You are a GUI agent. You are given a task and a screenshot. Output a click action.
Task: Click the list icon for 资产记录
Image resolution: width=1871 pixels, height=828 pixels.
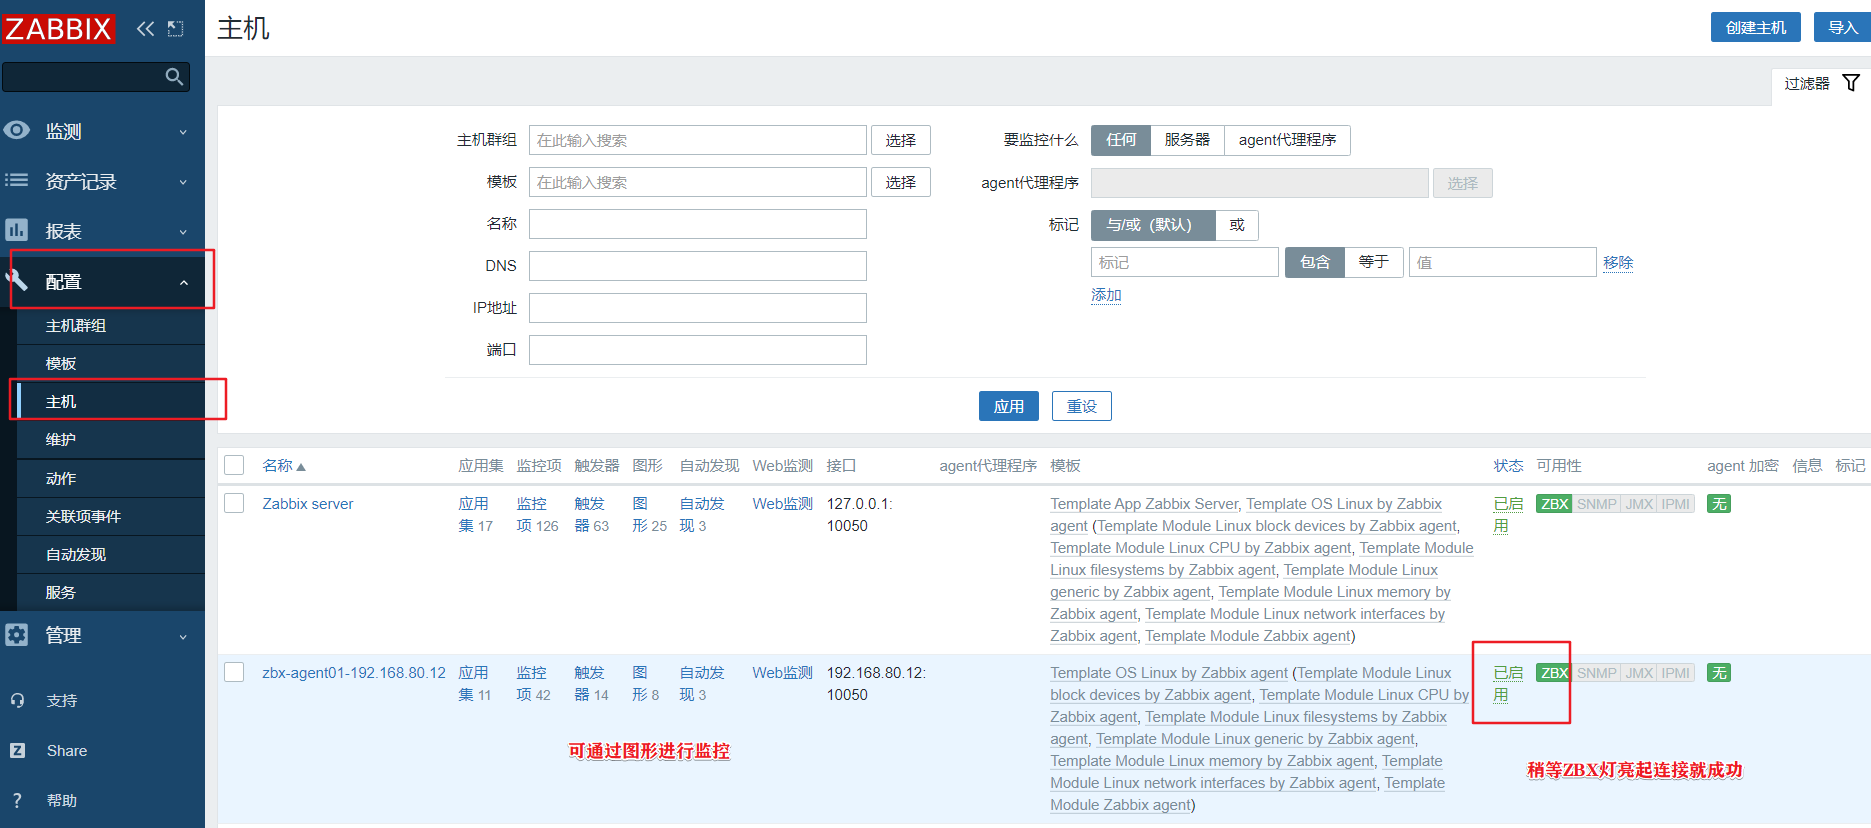(x=17, y=180)
